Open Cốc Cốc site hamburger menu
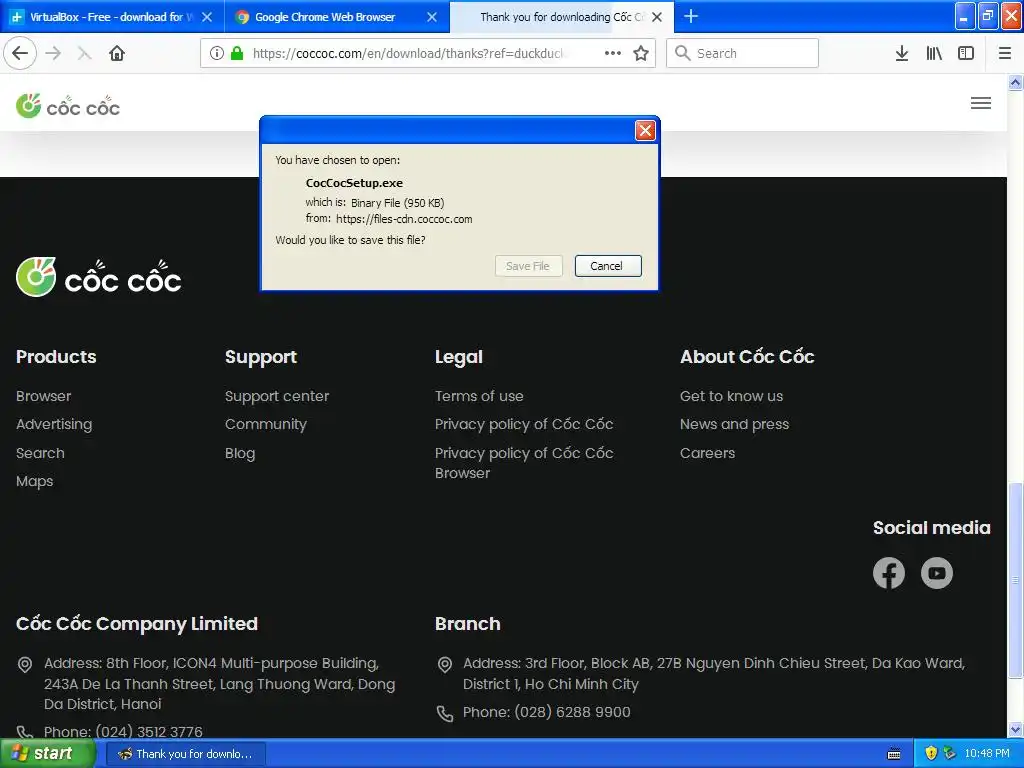1024x768 pixels. (x=980, y=103)
